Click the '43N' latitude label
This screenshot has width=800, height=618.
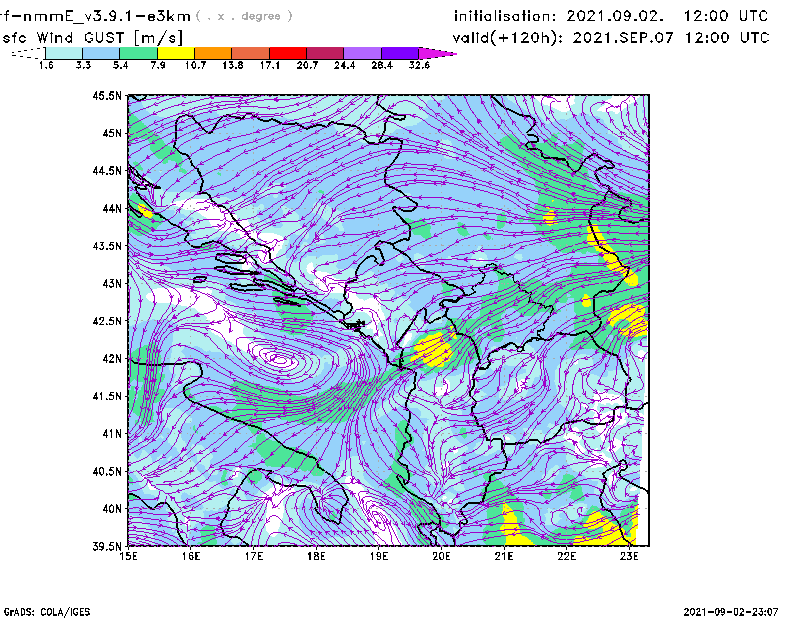(112, 283)
